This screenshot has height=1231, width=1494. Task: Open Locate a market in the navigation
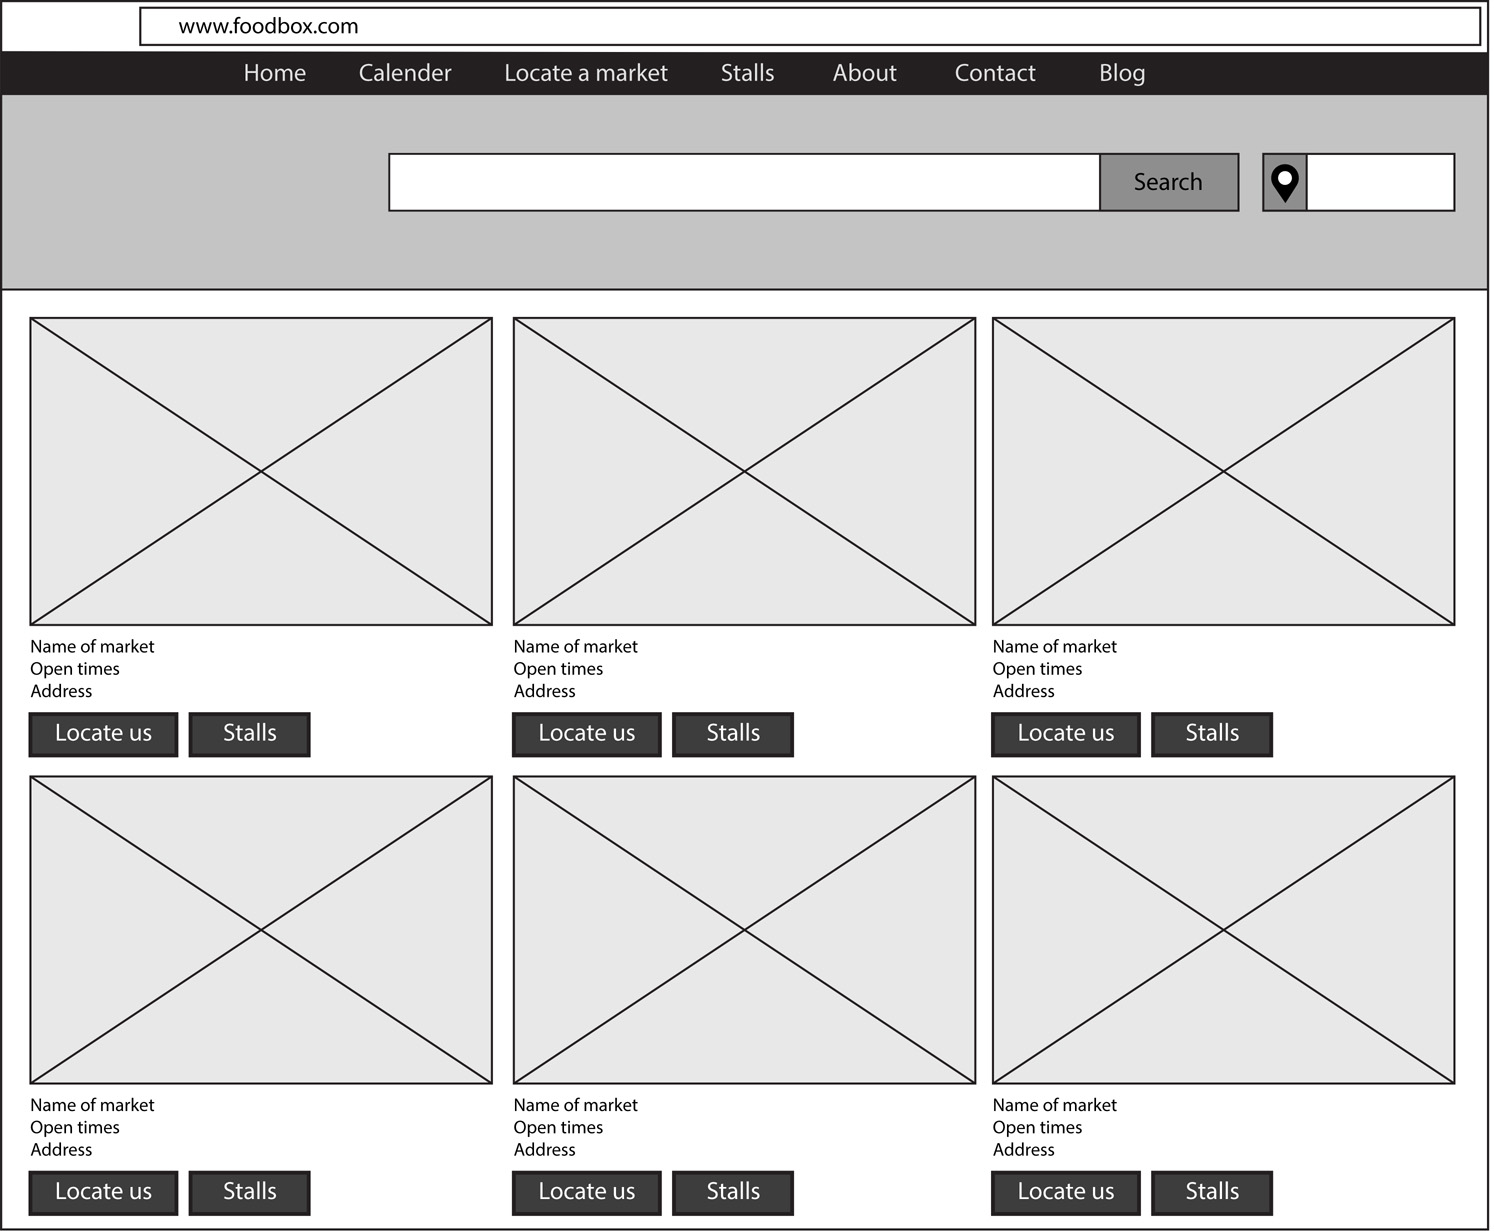click(x=586, y=73)
